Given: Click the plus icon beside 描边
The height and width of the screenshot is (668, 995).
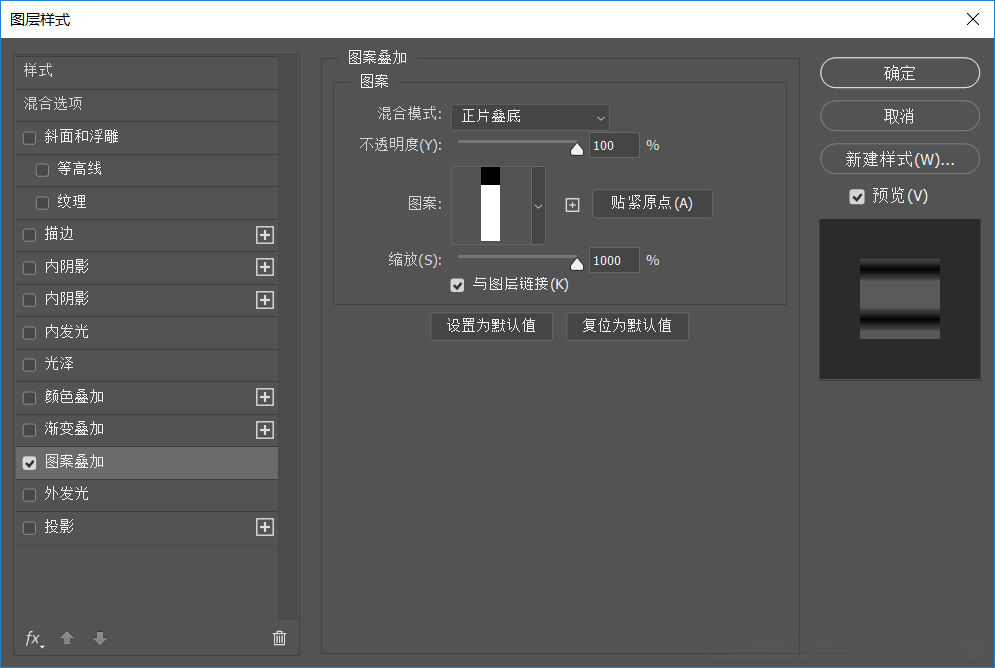Looking at the screenshot, I should point(264,235).
